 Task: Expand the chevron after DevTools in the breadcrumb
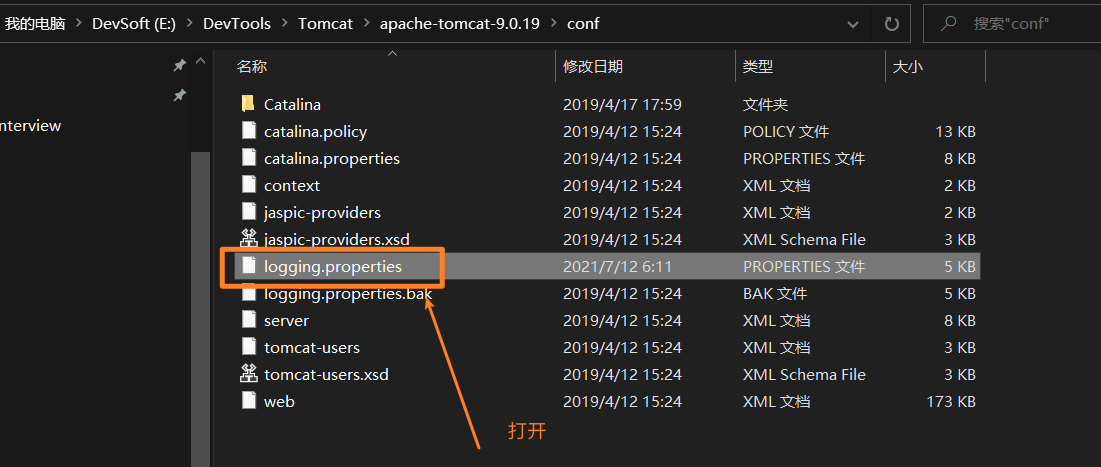(x=284, y=23)
